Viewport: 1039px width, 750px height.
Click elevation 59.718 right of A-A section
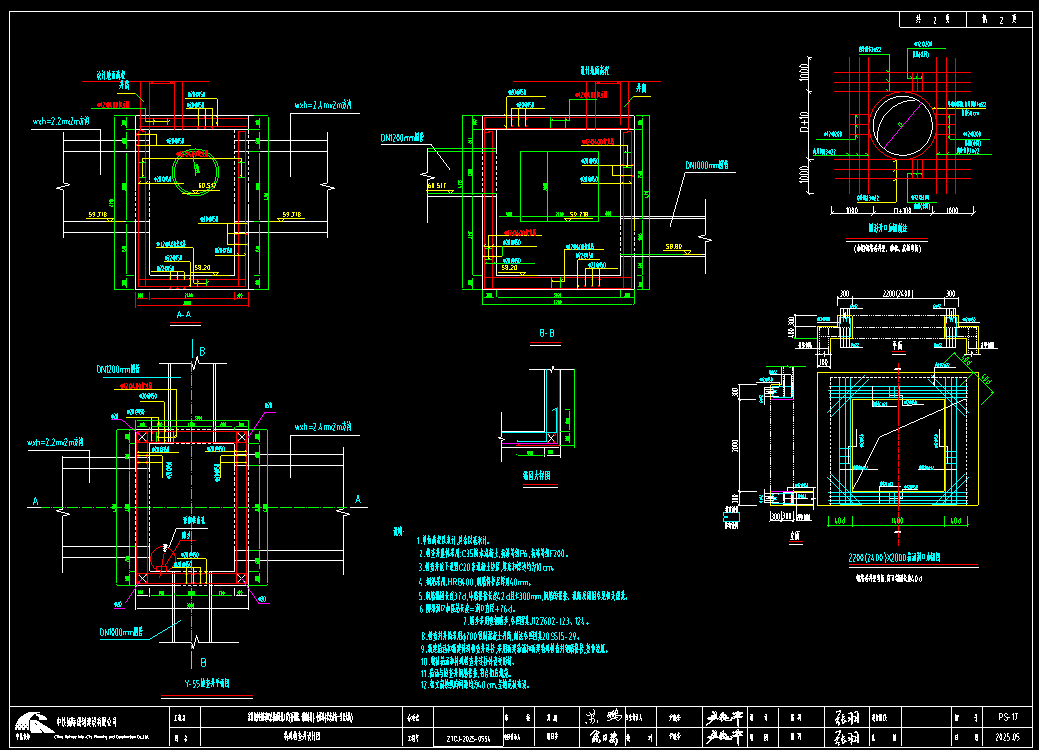click(292, 215)
